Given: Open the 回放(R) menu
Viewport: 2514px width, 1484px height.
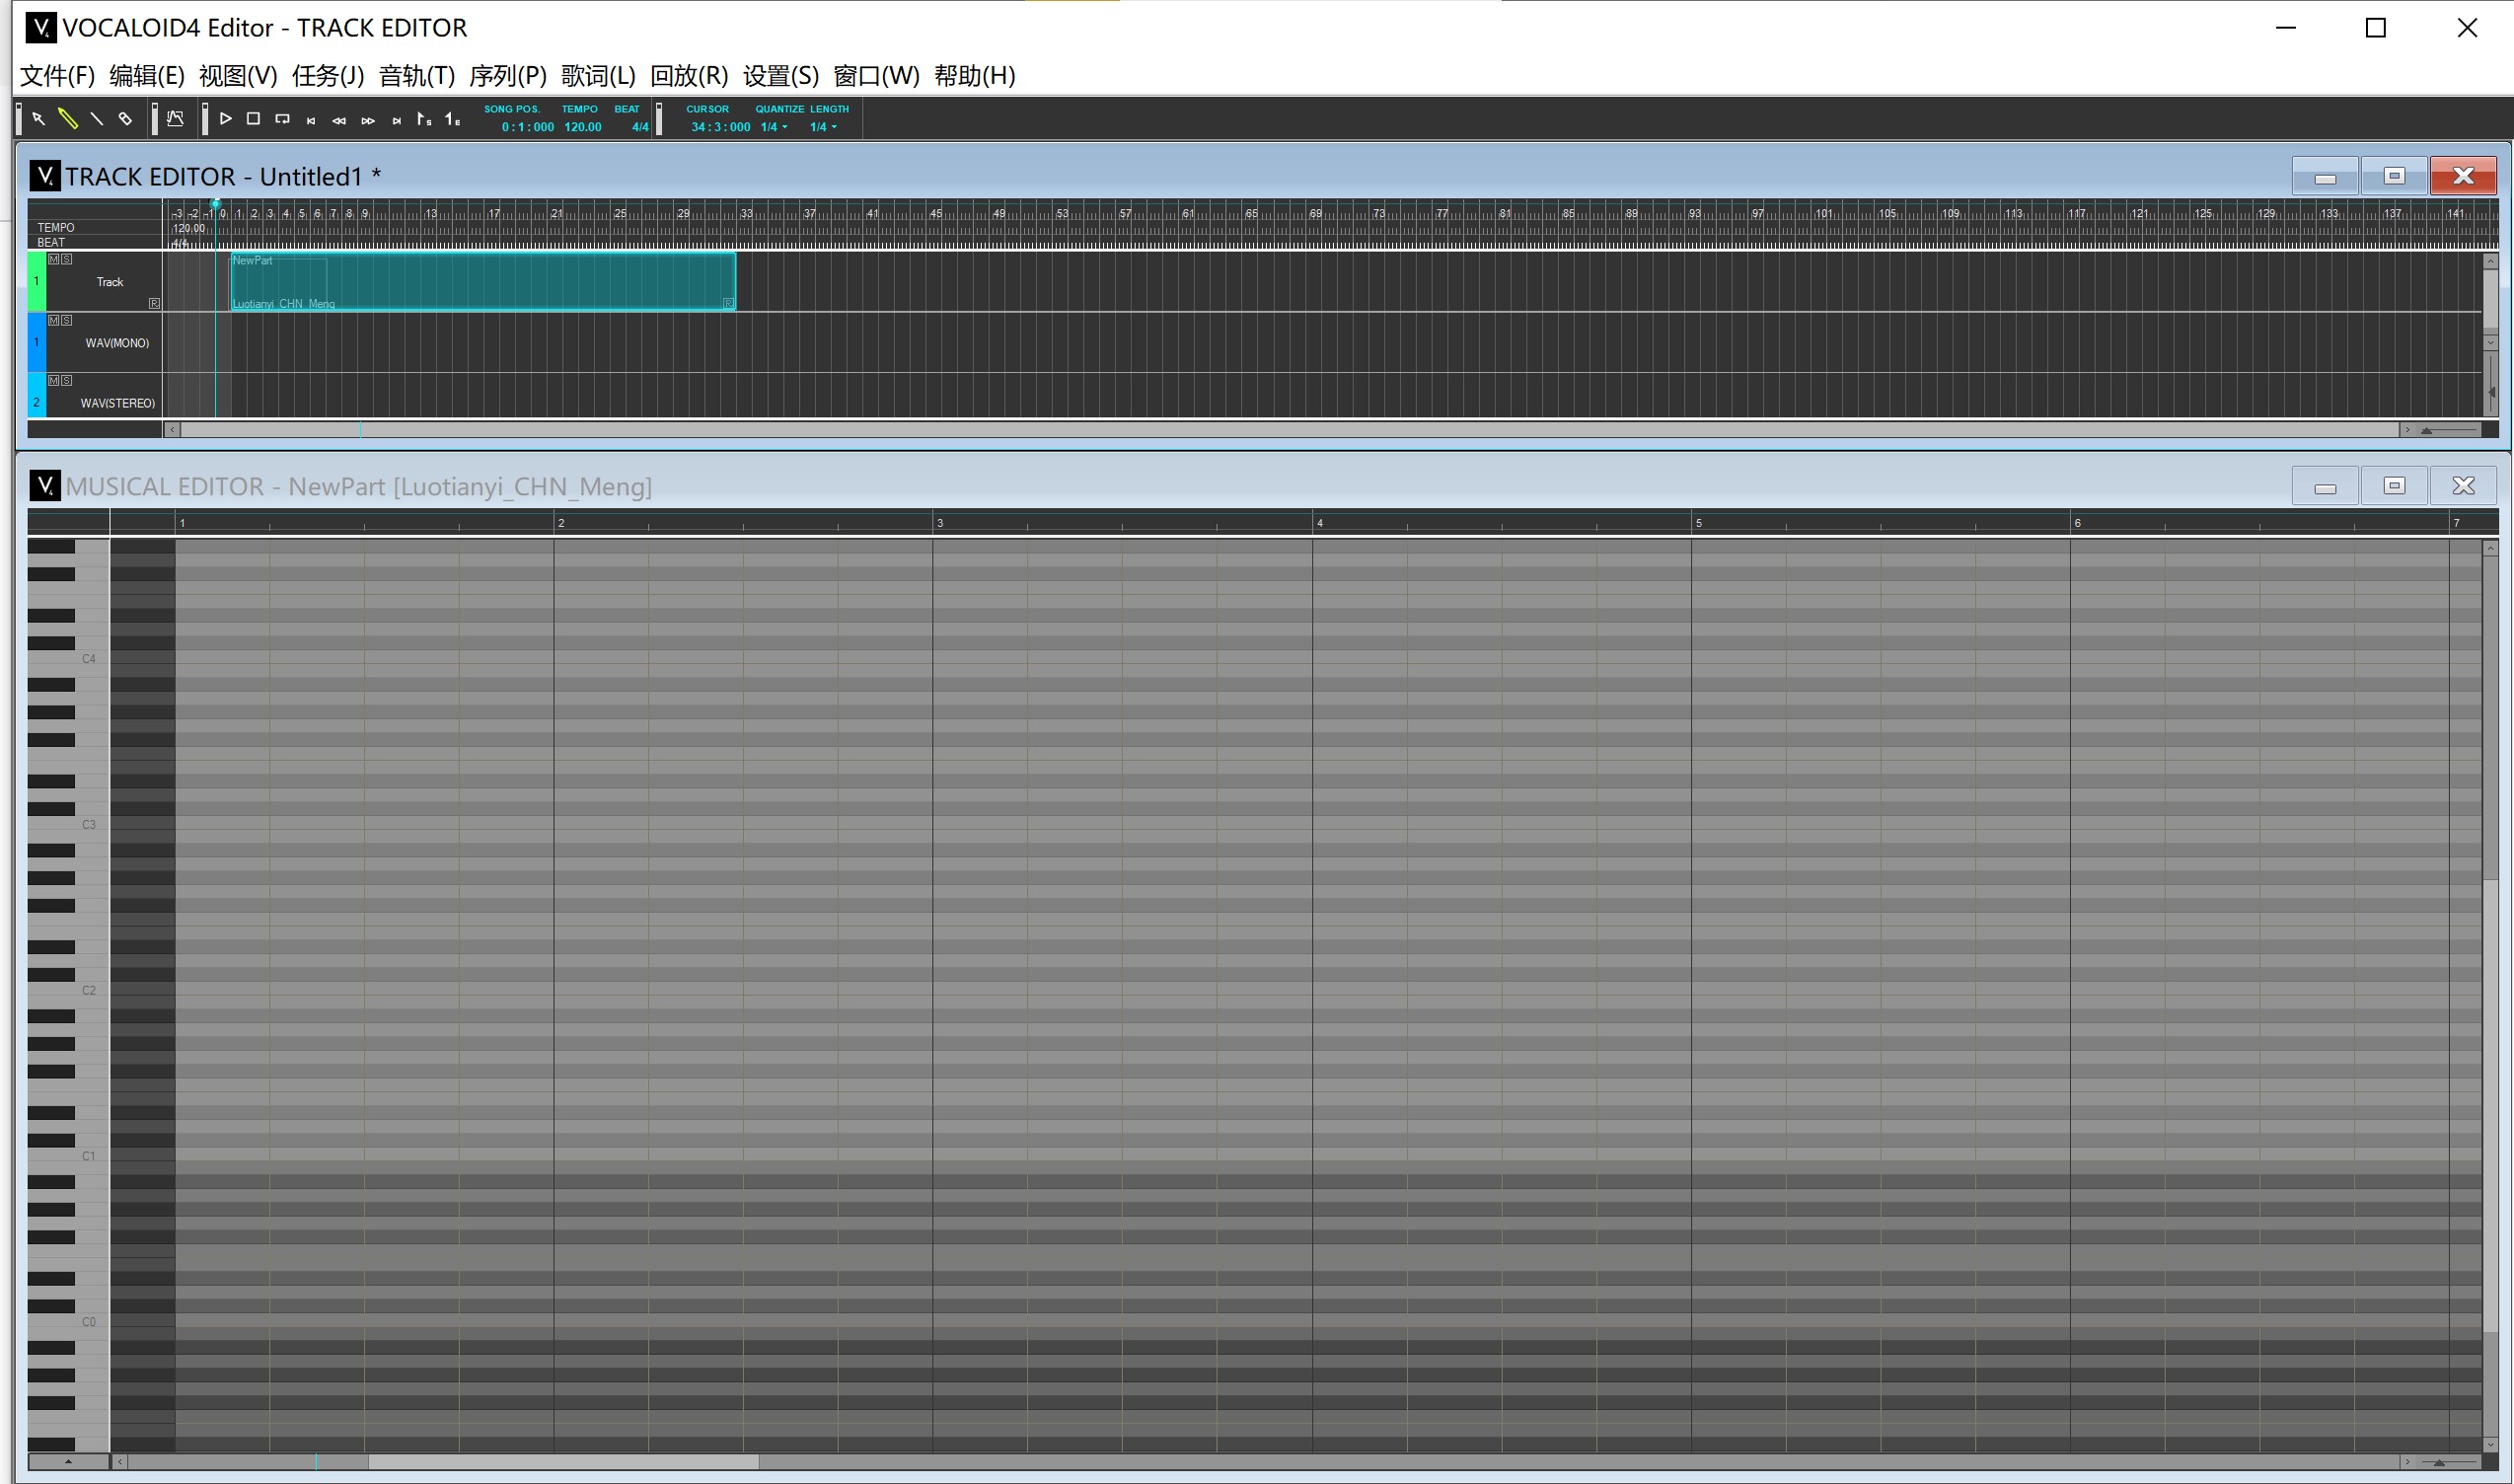Looking at the screenshot, I should pyautogui.click(x=689, y=76).
